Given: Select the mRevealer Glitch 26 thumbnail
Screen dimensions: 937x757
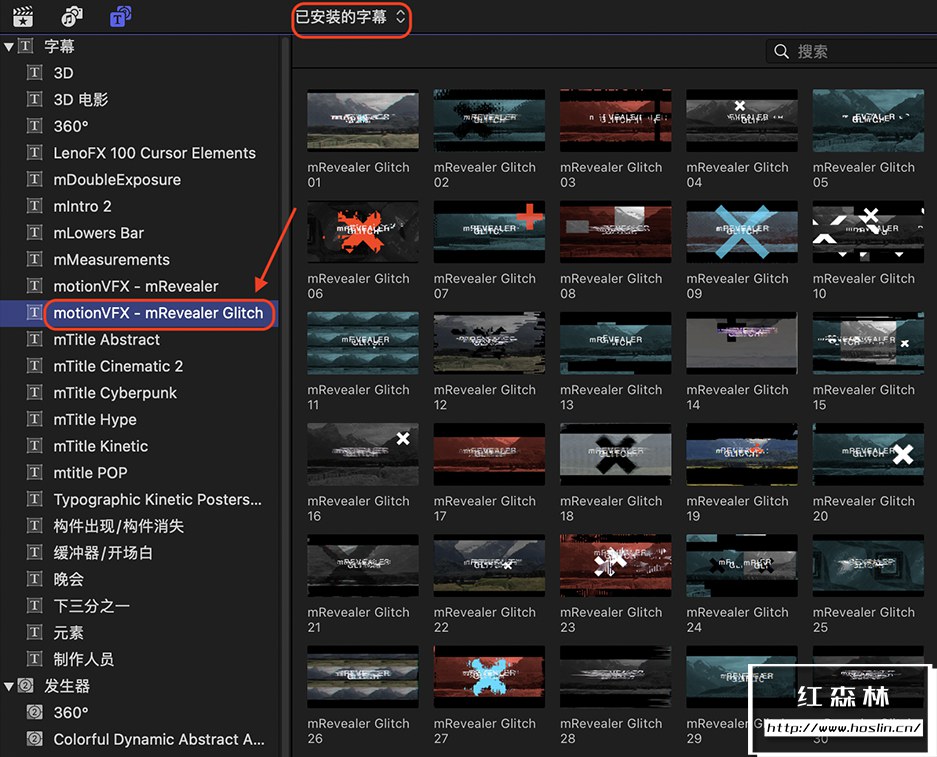Looking at the screenshot, I should [x=363, y=676].
